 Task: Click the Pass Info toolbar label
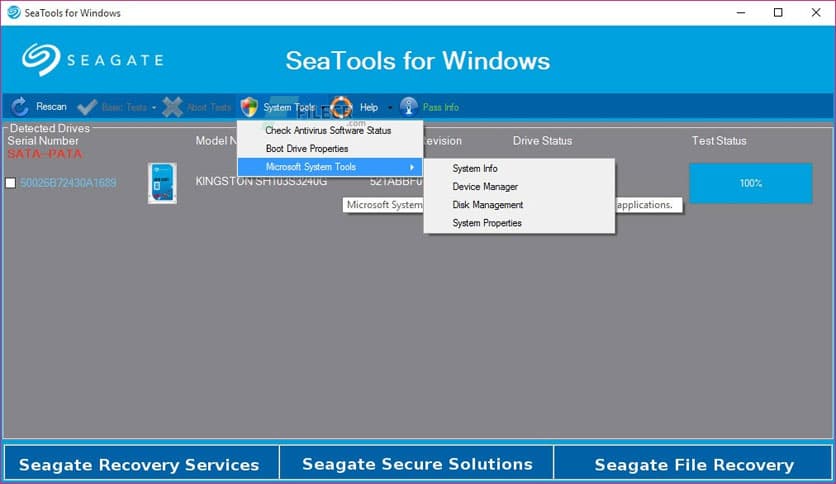[x=440, y=107]
